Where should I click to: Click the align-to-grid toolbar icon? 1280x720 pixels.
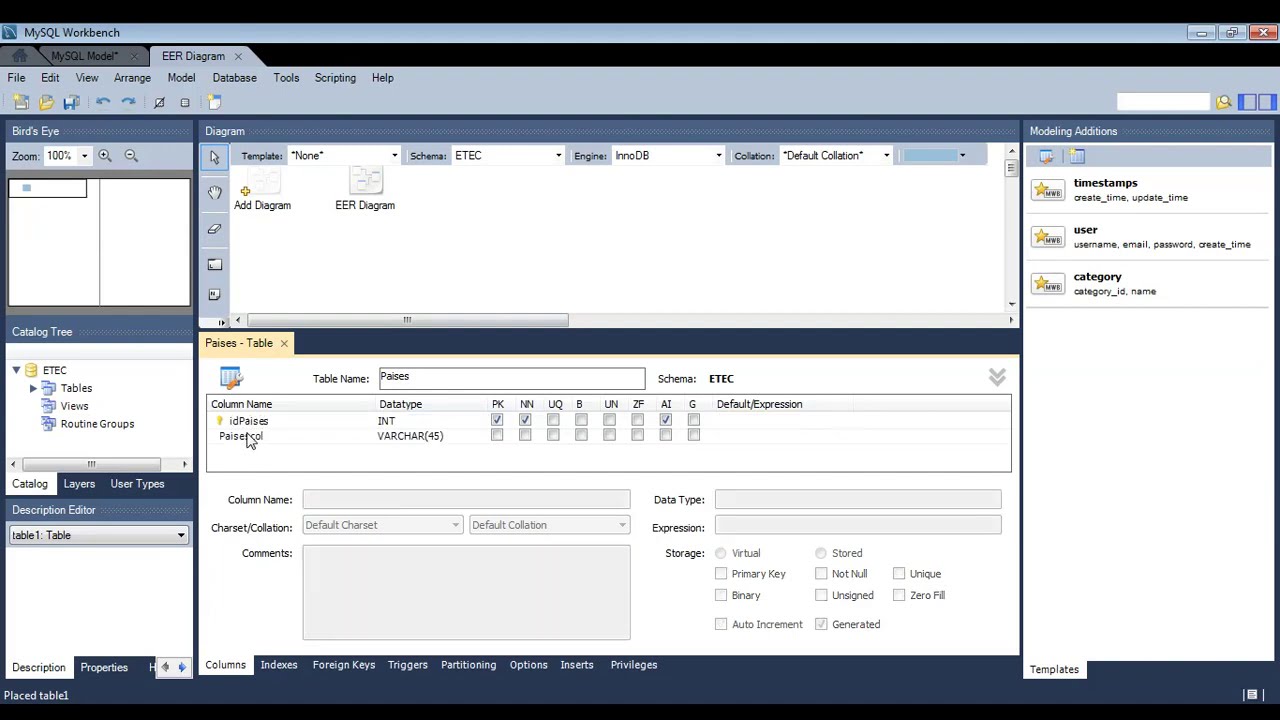[185, 102]
